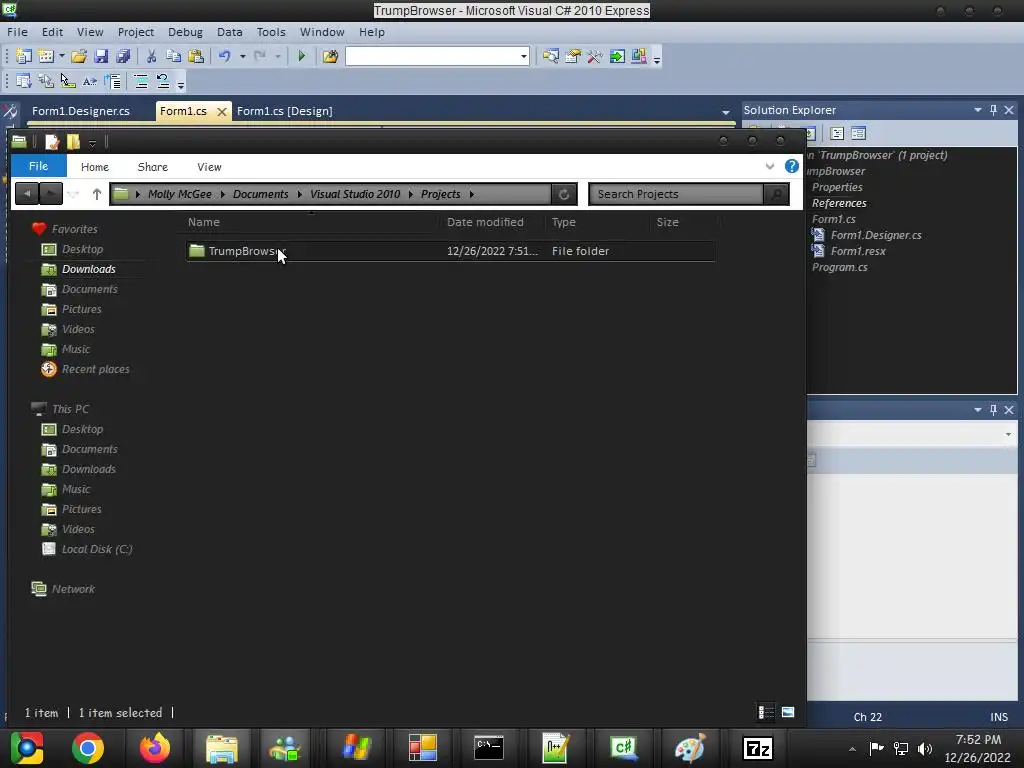Expand the File Explorer ribbon chevron
The height and width of the screenshot is (768, 1024).
click(770, 167)
